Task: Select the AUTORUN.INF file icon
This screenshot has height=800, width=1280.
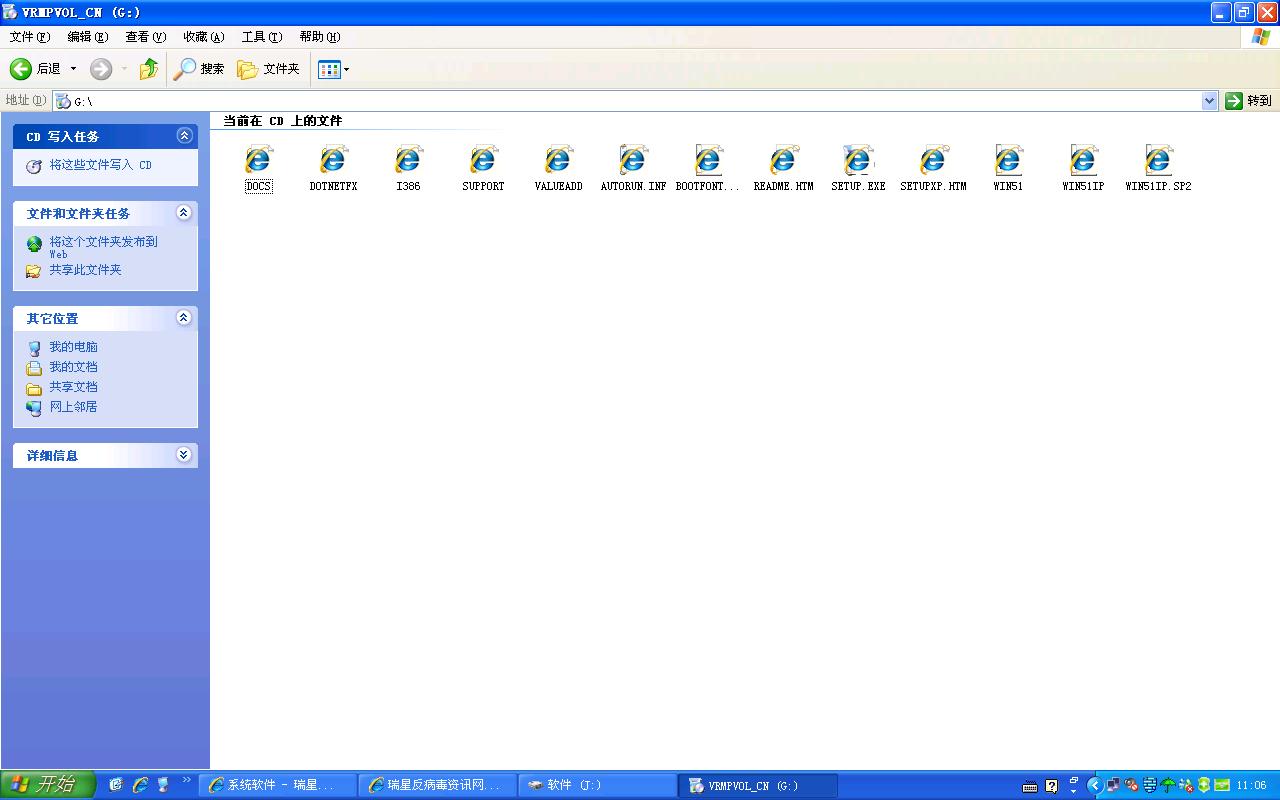Action: click(x=633, y=160)
